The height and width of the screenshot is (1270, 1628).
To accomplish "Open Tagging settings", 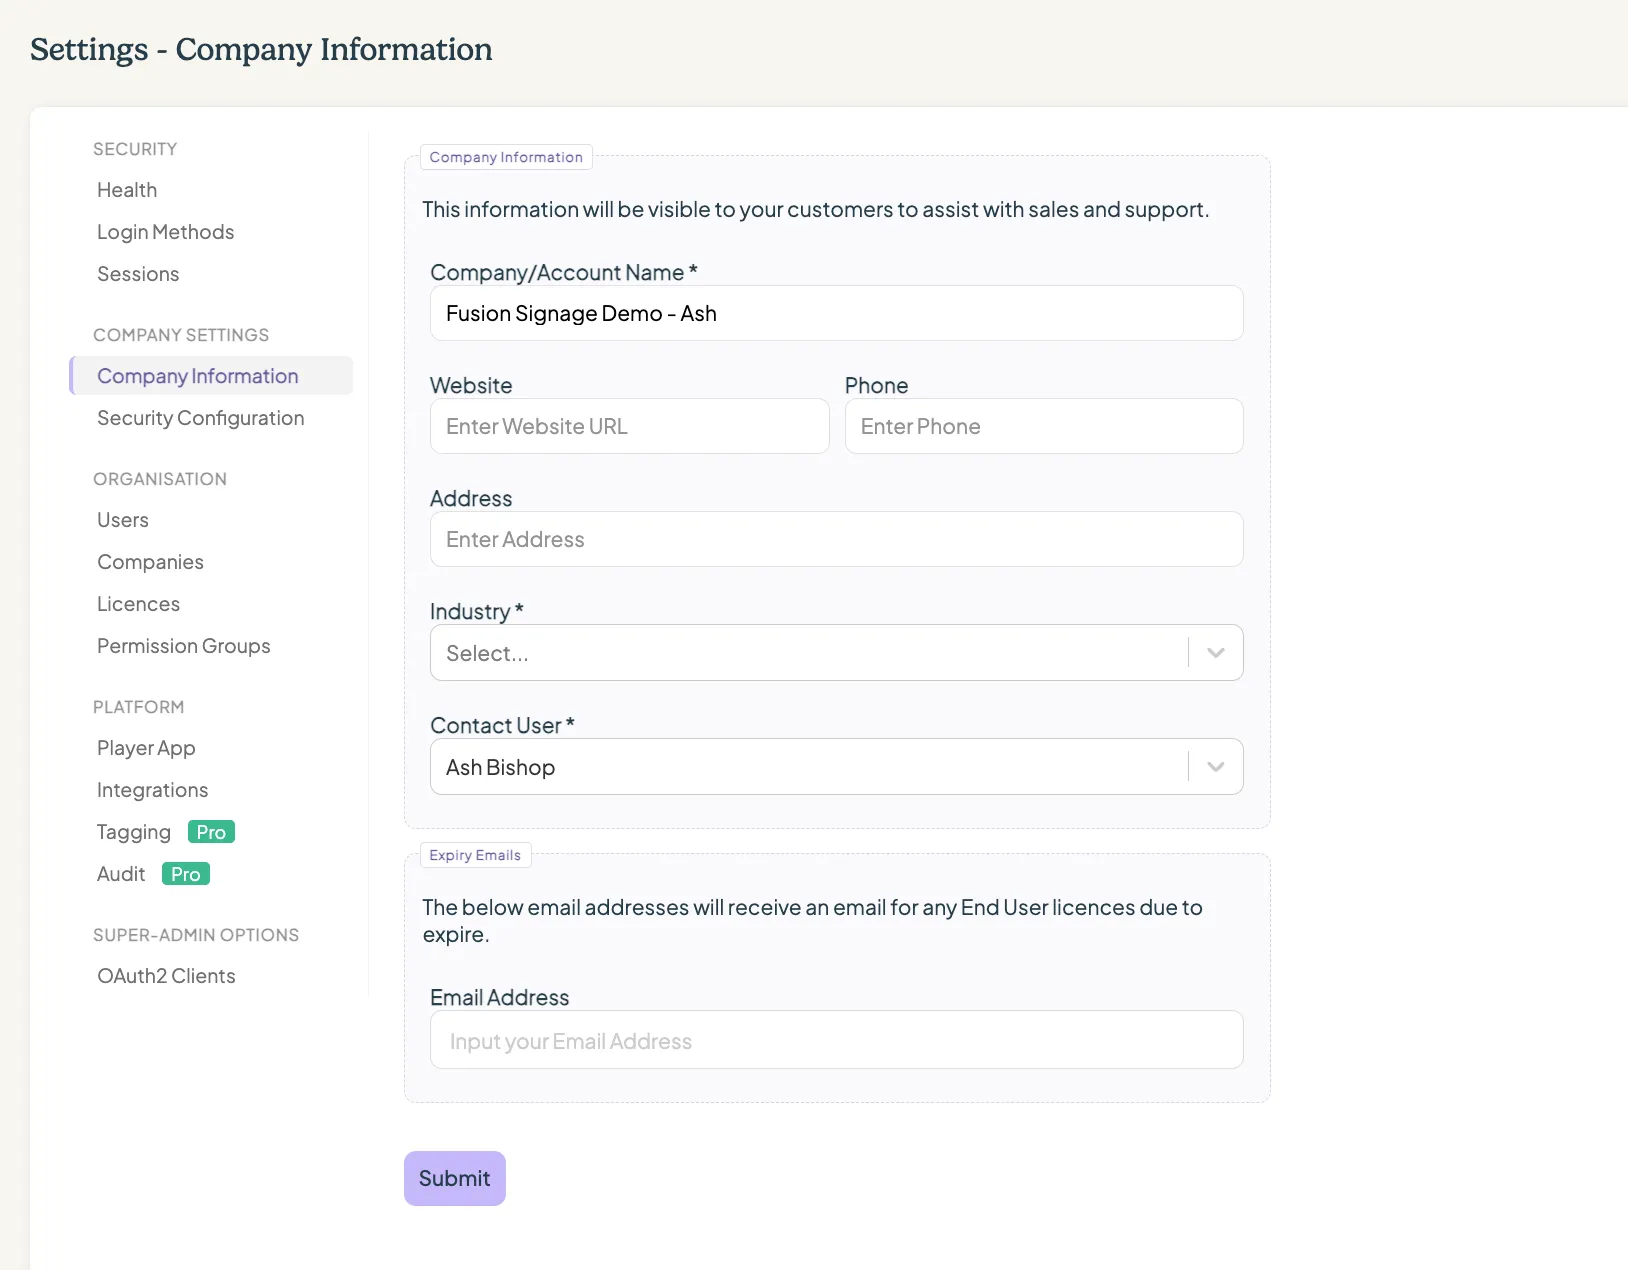I will coord(133,832).
